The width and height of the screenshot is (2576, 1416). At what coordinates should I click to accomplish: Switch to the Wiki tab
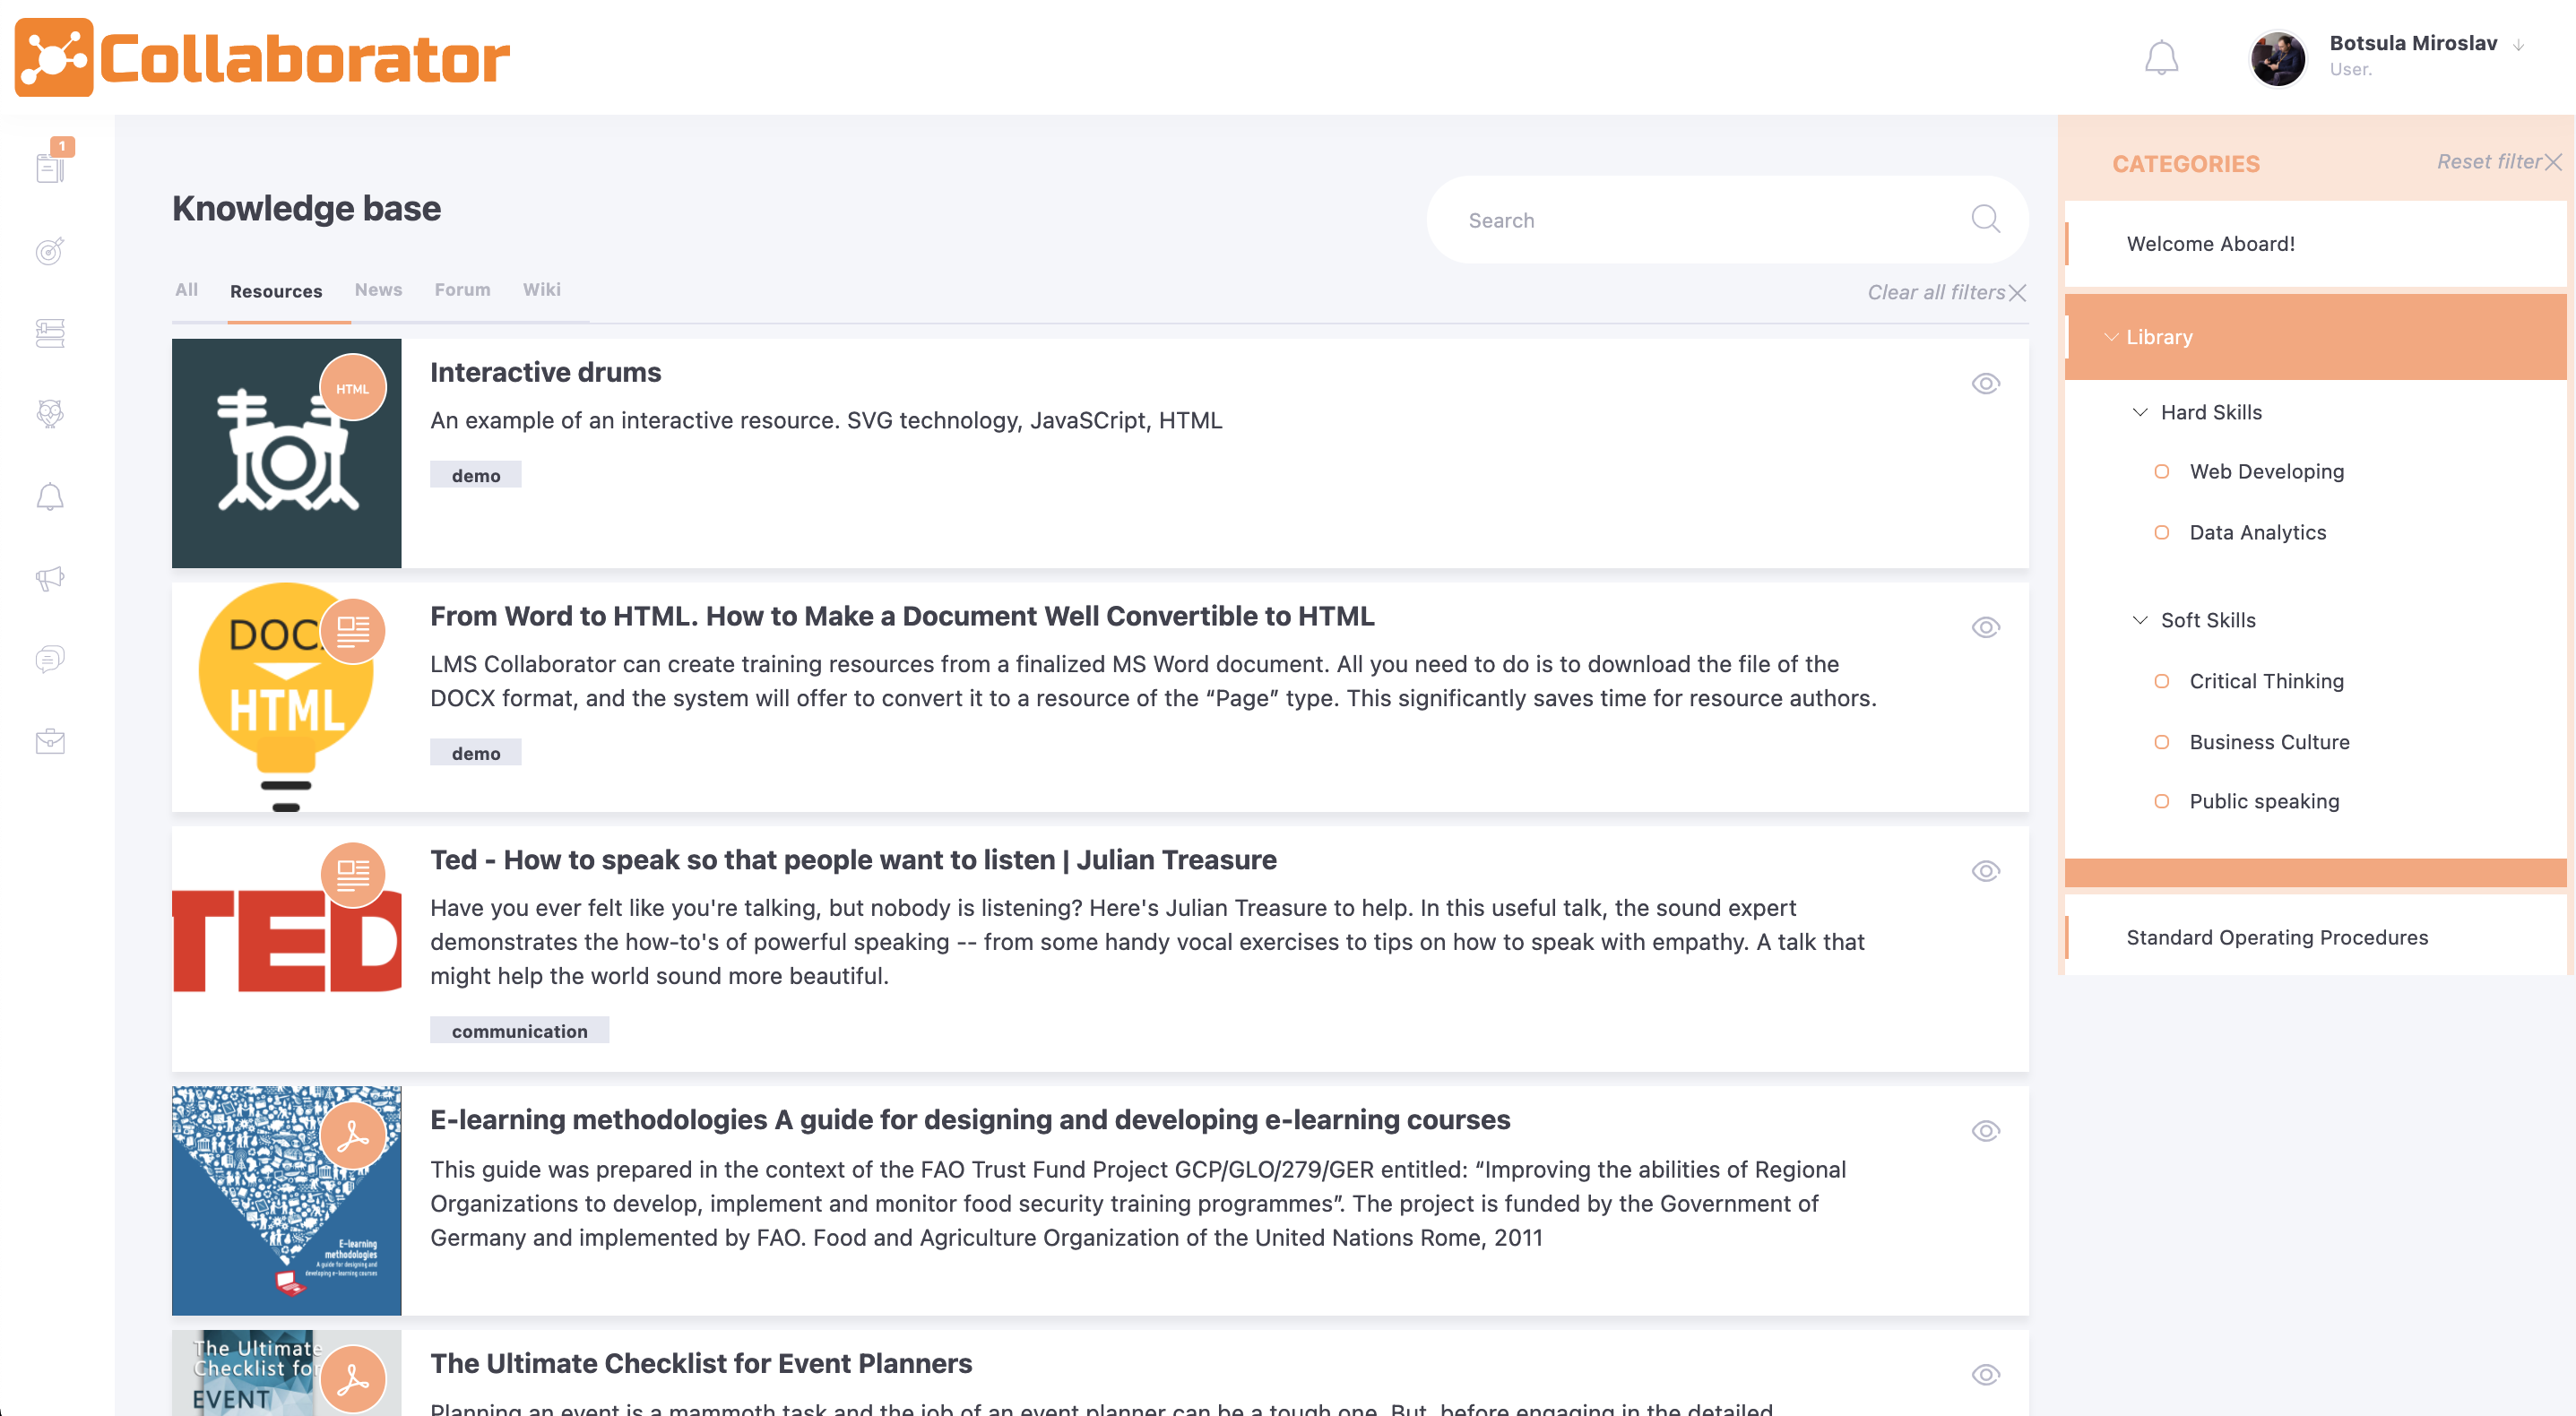coord(541,290)
